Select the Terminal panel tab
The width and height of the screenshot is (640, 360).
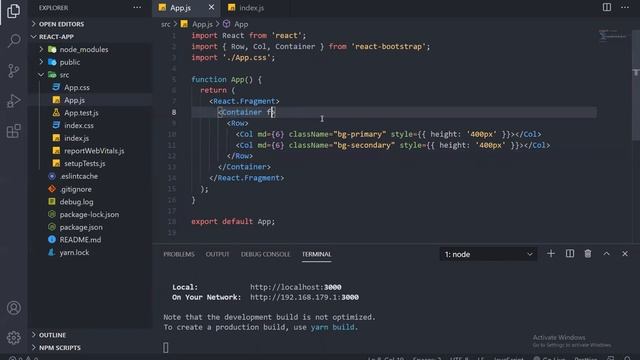click(x=317, y=254)
